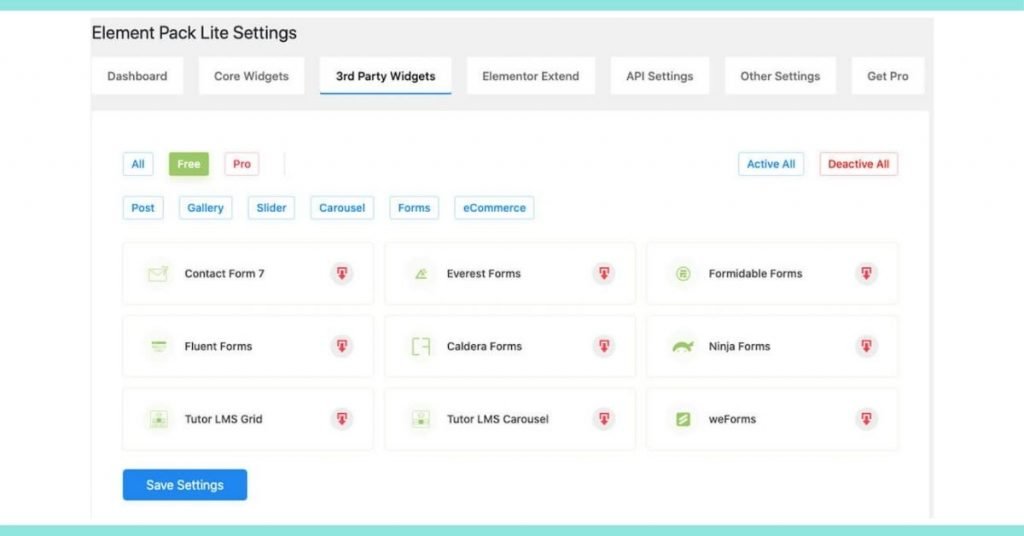Click the Tutor LMS Grid label
The image size is (1024, 536).
tap(223, 418)
